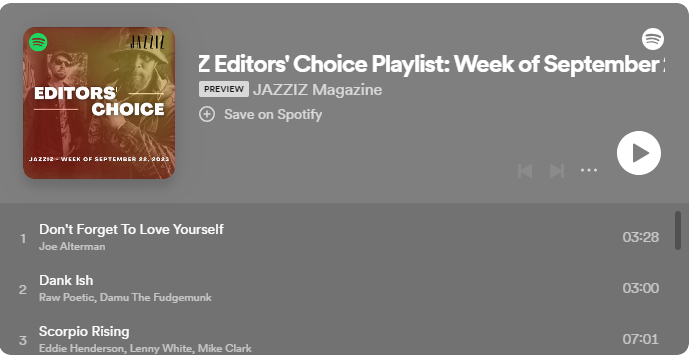Click the green Spotify logo on cover art
The image size is (690, 361).
click(38, 42)
